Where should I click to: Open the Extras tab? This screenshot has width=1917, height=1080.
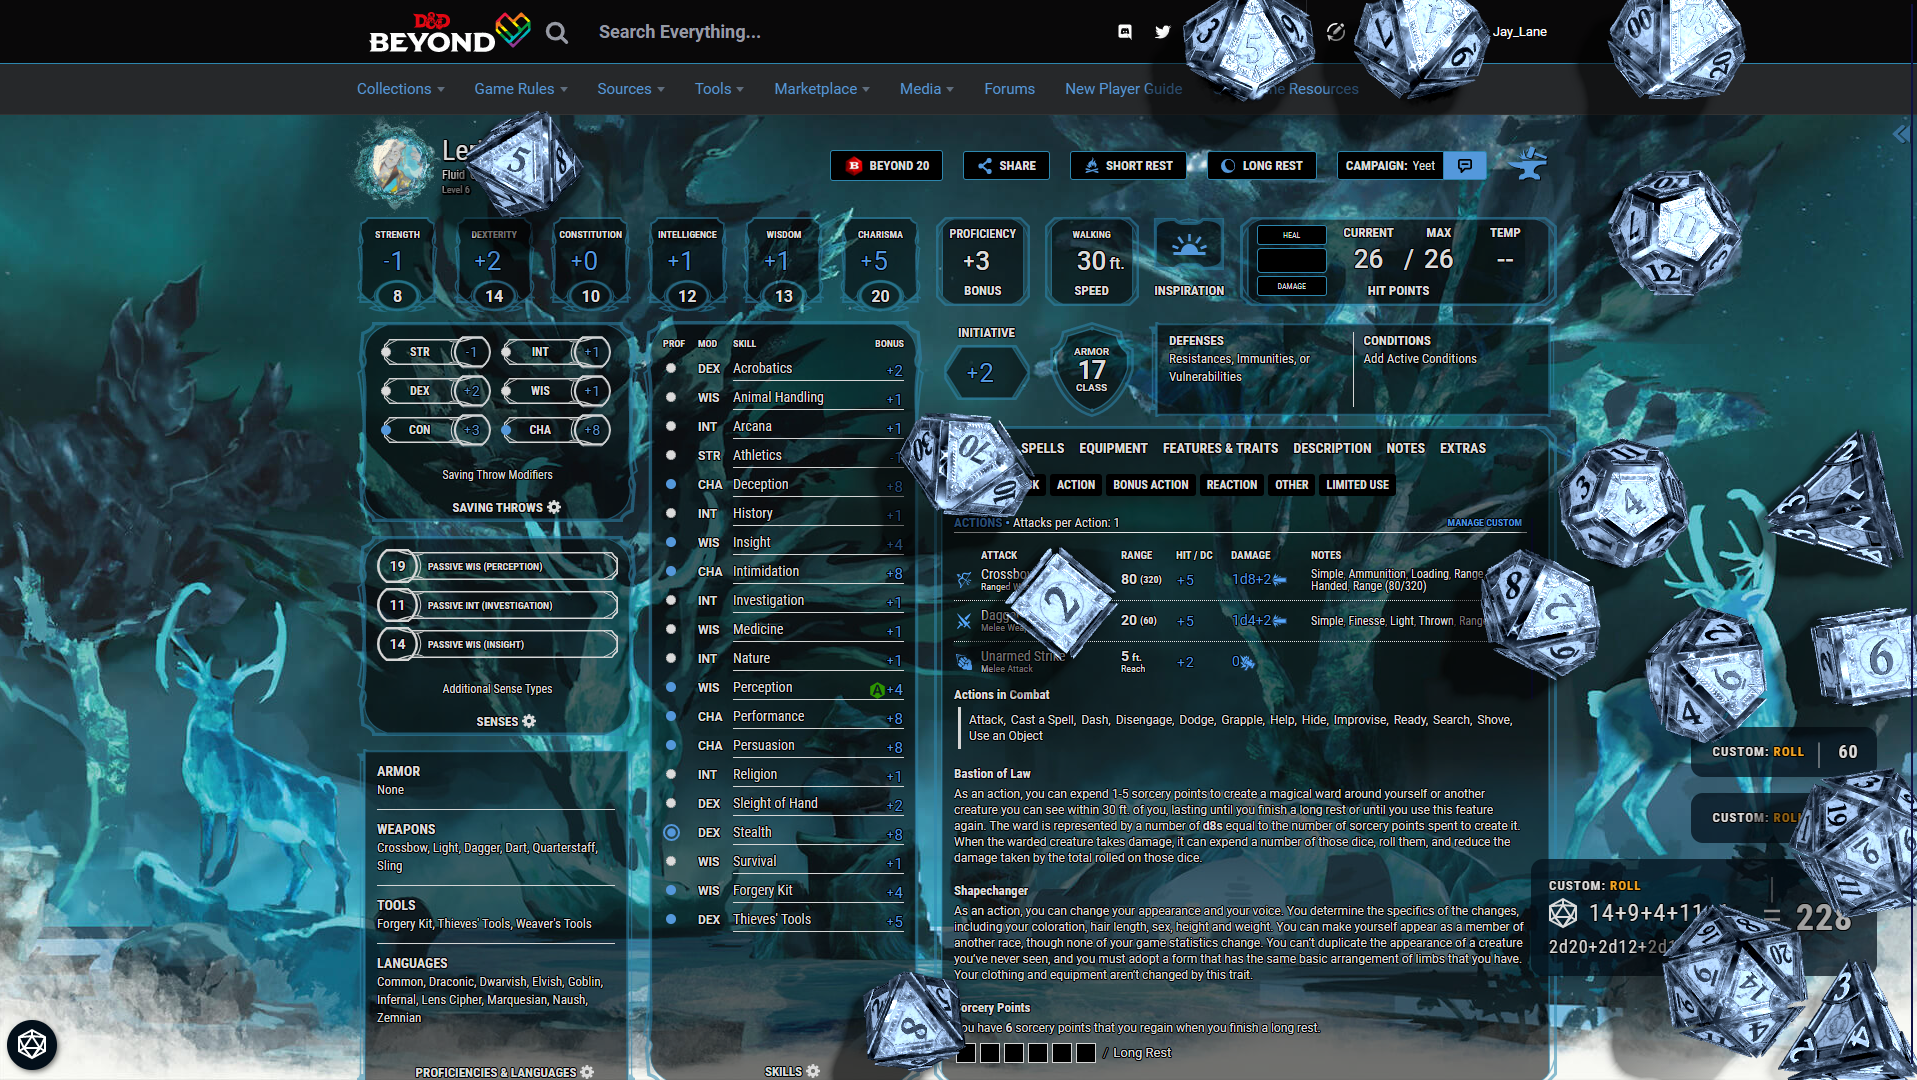coord(1462,449)
